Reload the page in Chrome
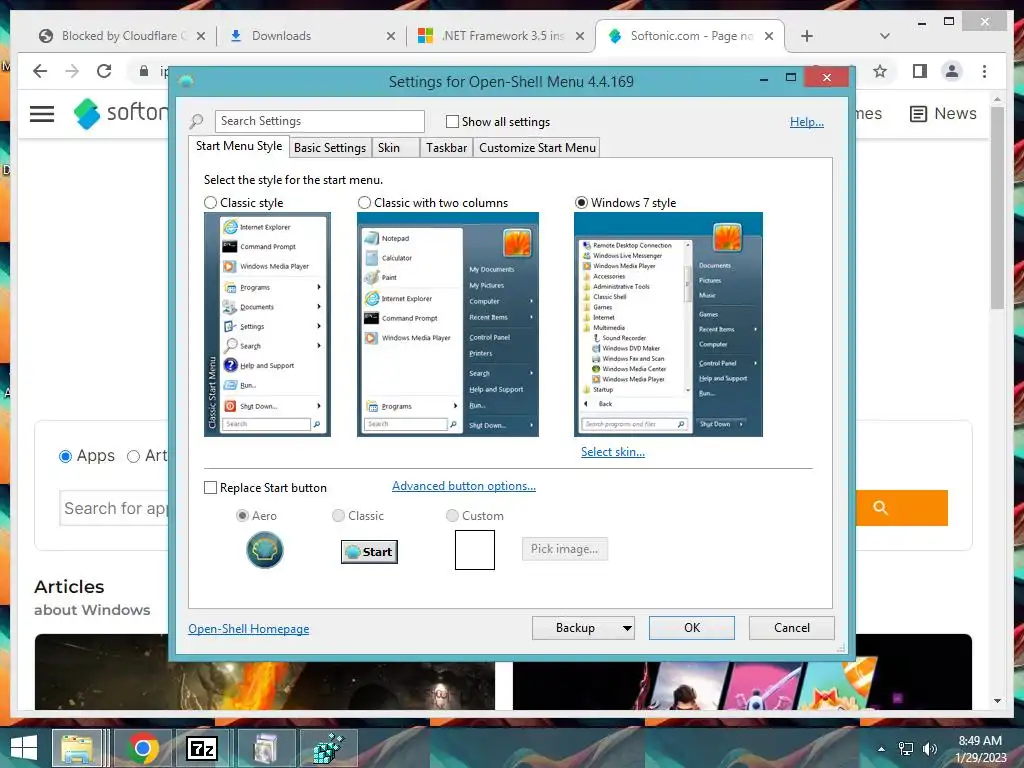Viewport: 1024px width, 768px height. point(104,71)
